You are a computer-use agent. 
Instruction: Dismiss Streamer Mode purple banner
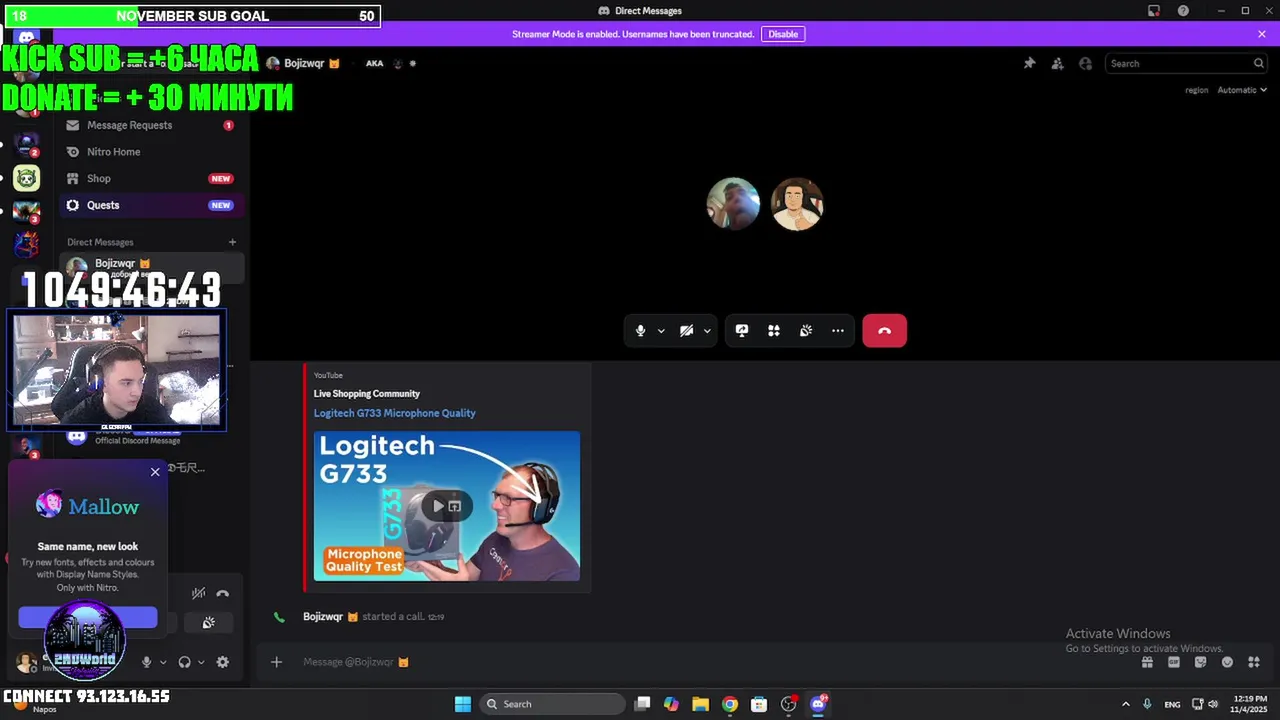tap(1262, 34)
